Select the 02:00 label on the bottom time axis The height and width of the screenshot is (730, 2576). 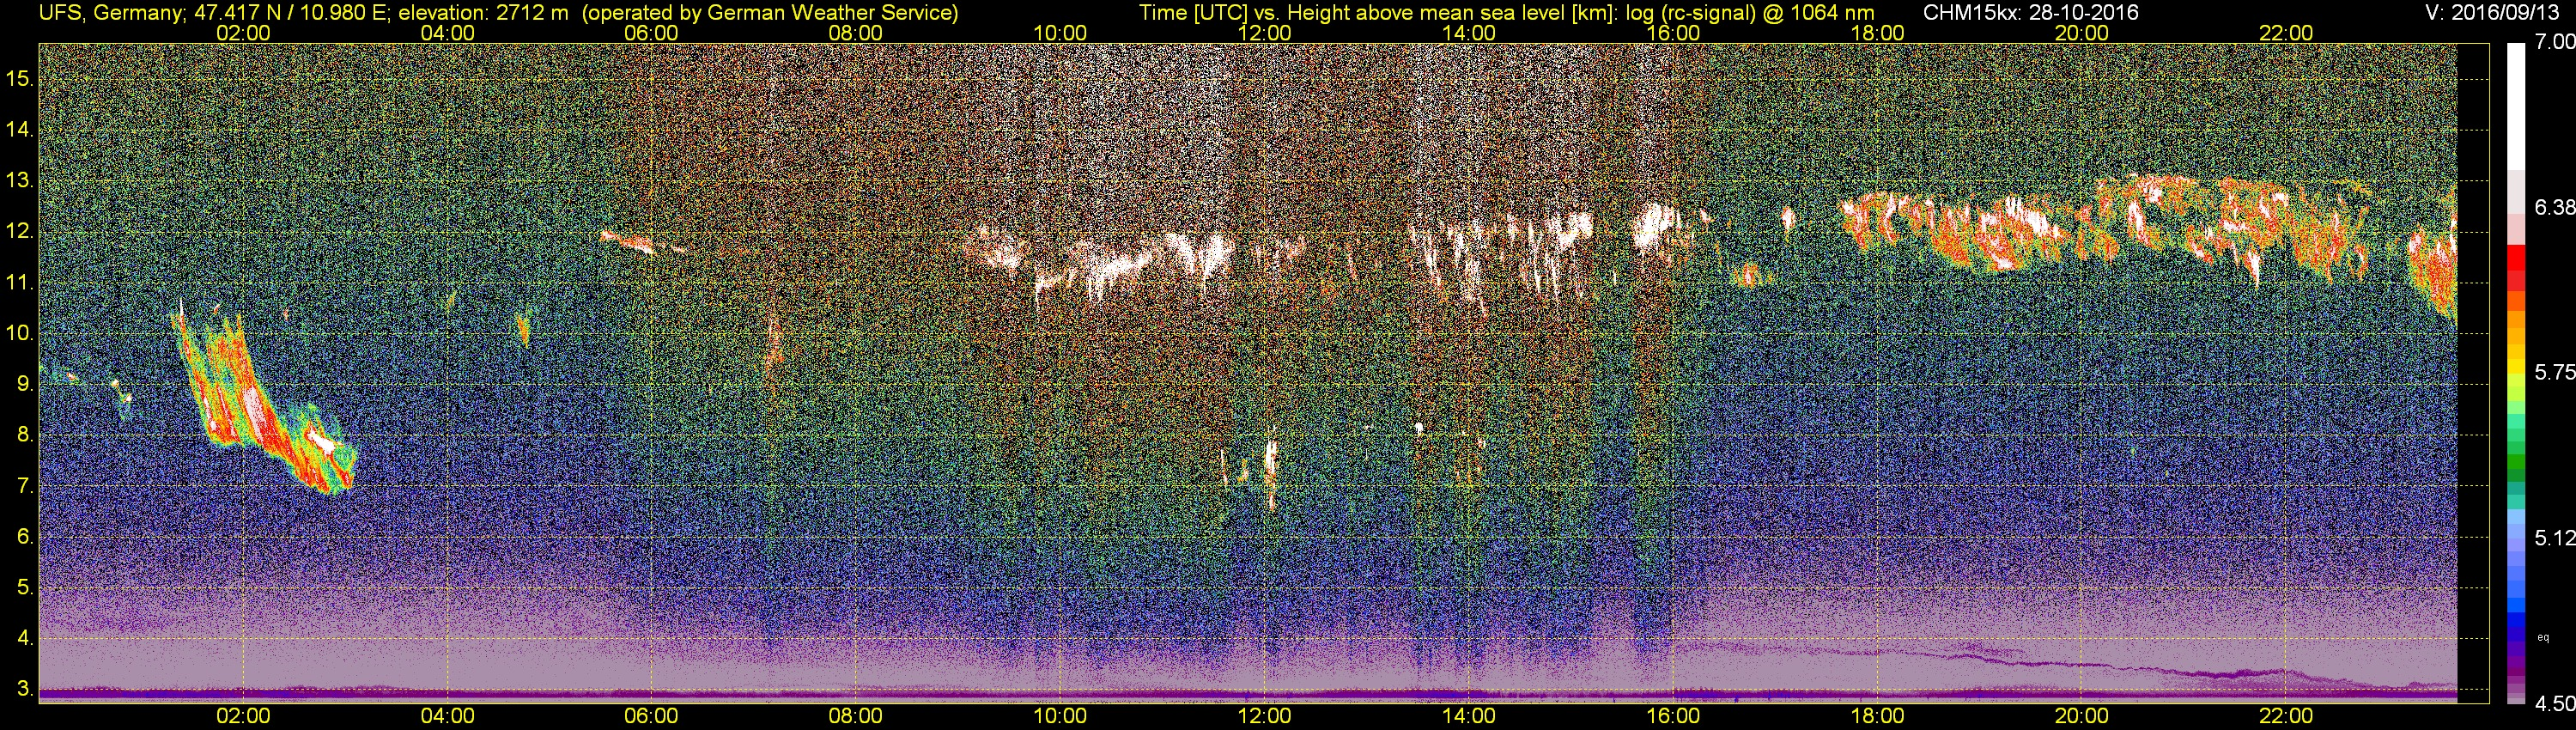[243, 716]
